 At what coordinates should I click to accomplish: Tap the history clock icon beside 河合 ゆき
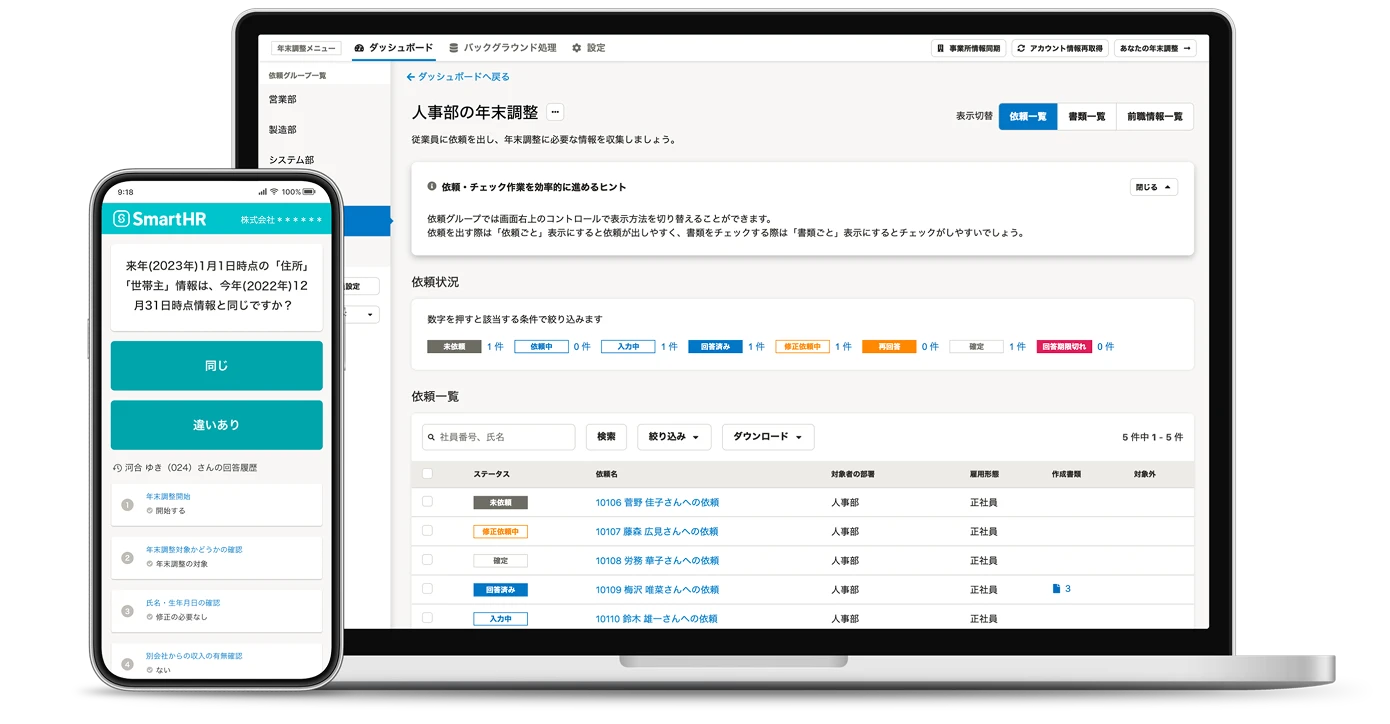pos(117,468)
